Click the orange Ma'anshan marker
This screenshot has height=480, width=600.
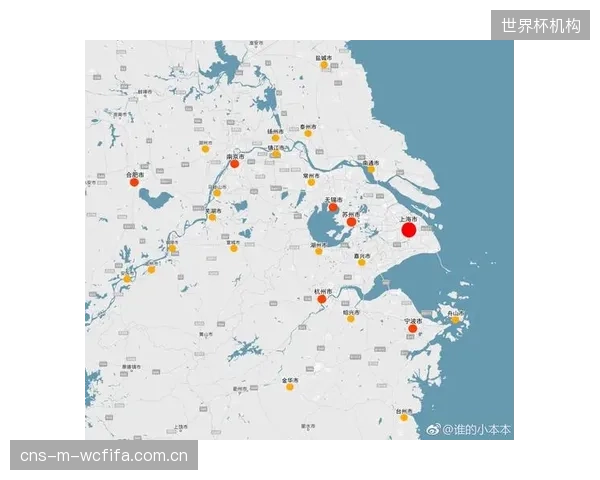[217, 193]
